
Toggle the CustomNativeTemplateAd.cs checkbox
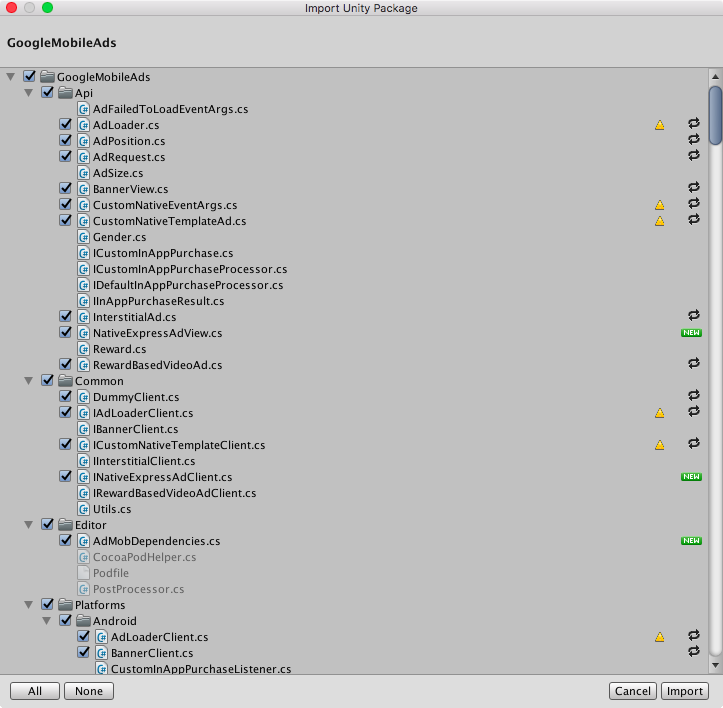coord(65,220)
